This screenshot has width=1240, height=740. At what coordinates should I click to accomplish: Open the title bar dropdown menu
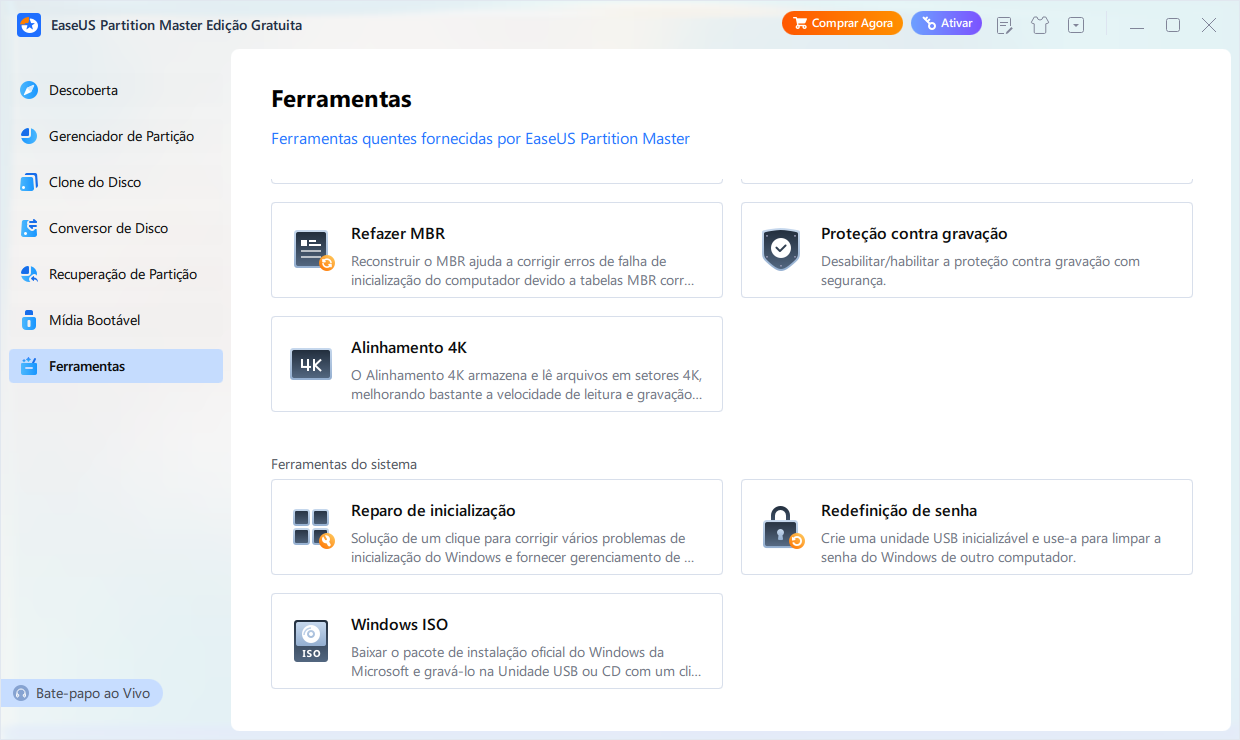pos(1076,25)
